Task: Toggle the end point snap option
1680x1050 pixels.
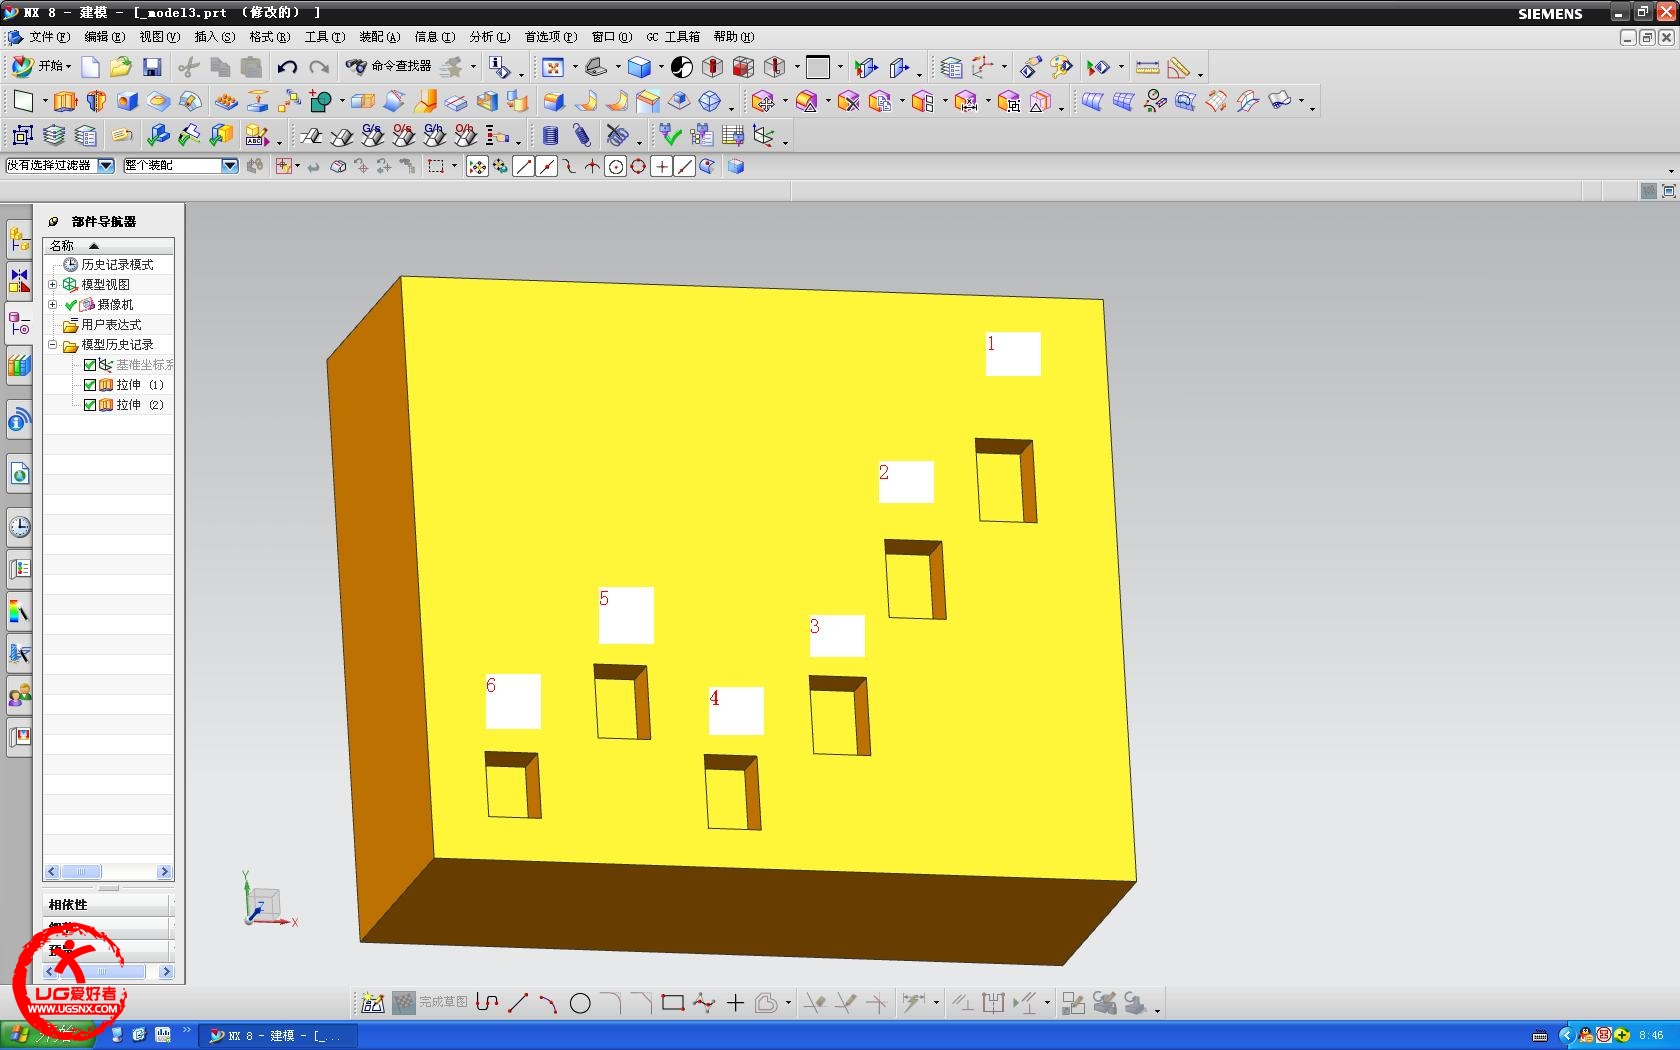Action: 524,167
